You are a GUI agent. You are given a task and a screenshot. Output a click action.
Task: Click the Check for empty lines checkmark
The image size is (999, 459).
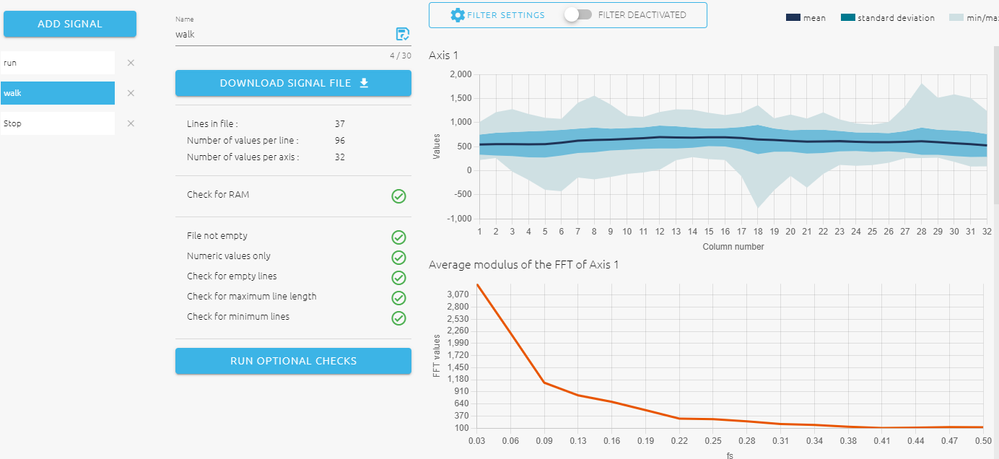click(399, 278)
